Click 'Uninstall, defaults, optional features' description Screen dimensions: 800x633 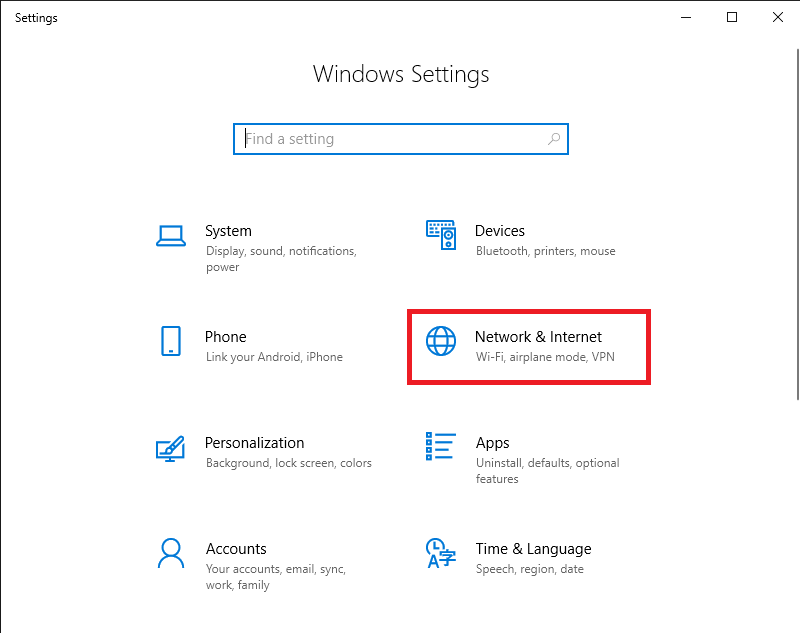(x=547, y=471)
